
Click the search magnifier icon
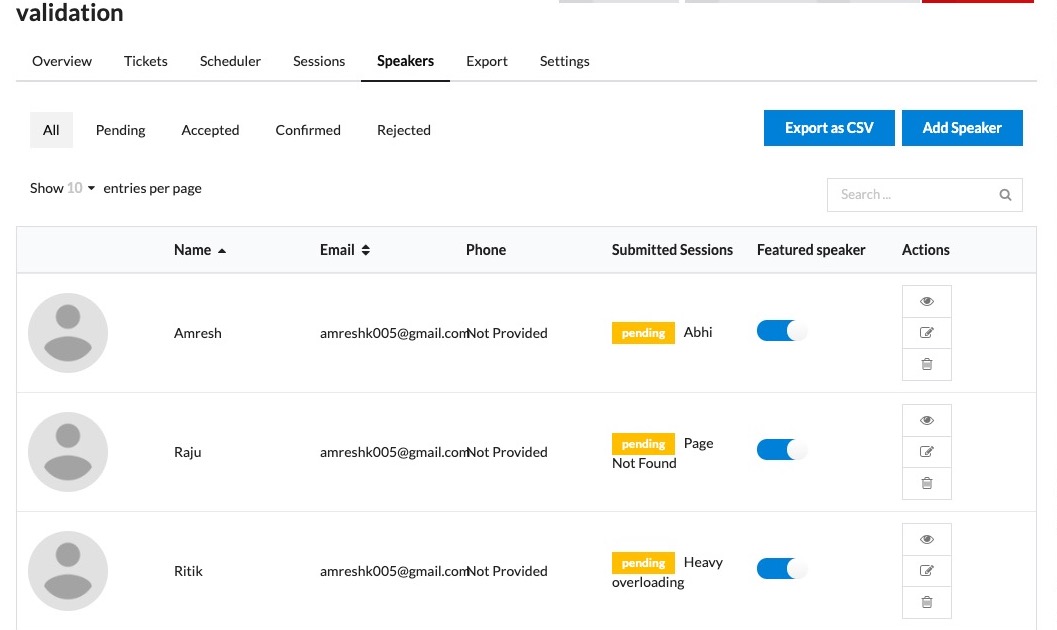1005,195
